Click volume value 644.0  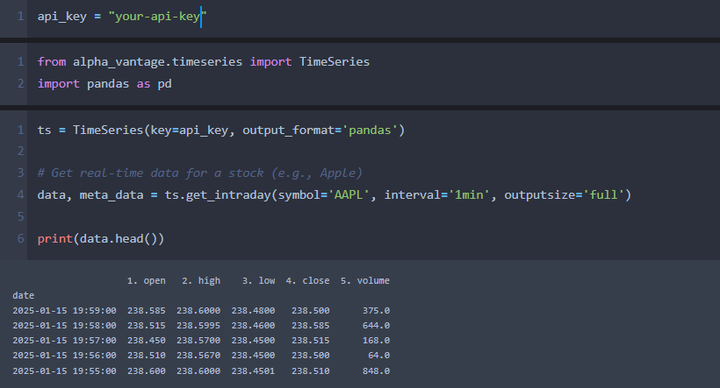(376, 326)
